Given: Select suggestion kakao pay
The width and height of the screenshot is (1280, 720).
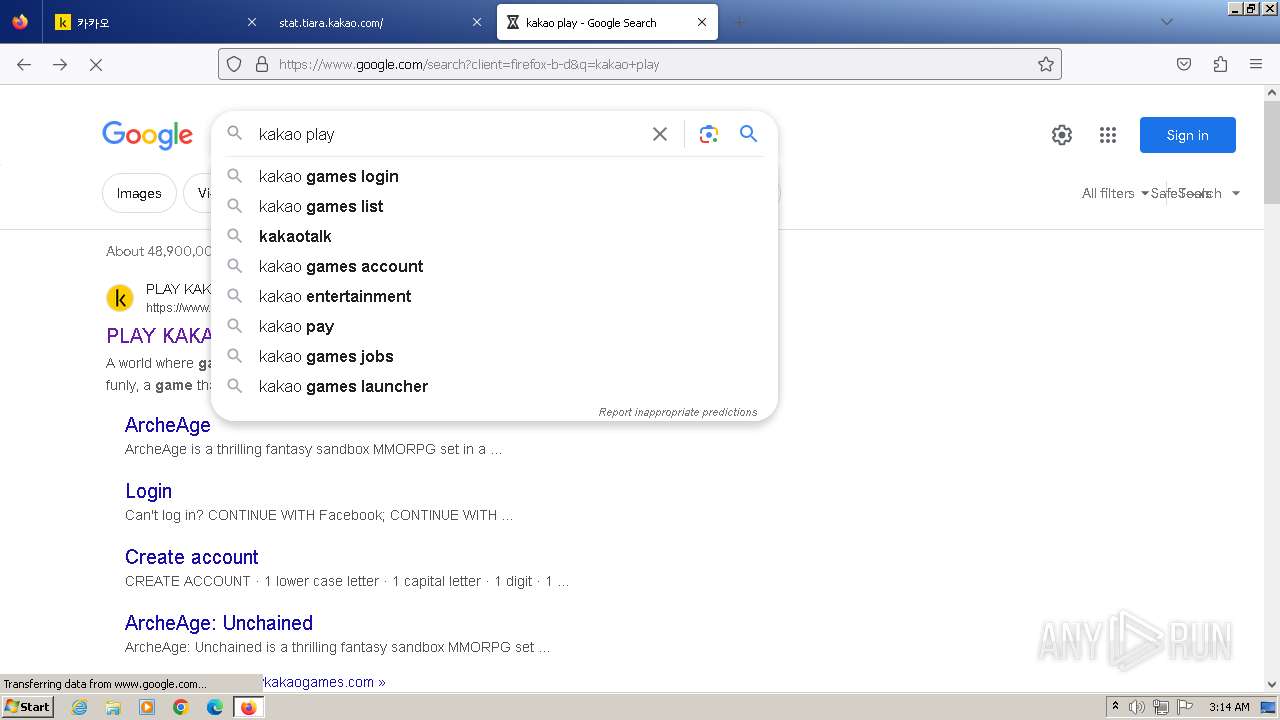Looking at the screenshot, I should pyautogui.click(x=494, y=326).
